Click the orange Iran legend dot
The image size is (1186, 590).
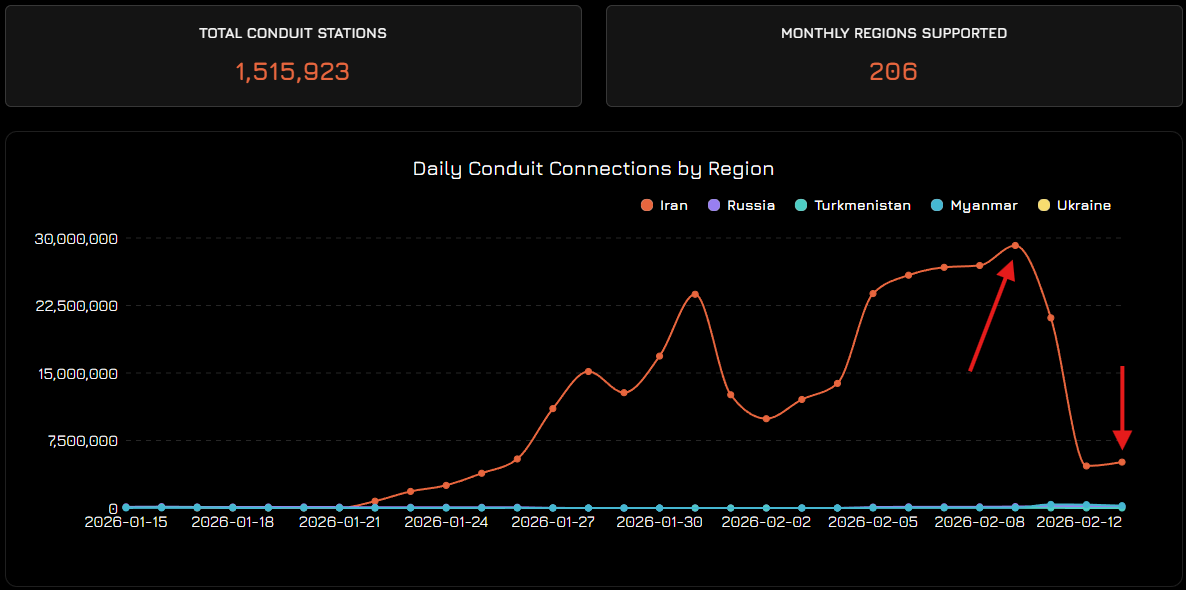(x=647, y=205)
